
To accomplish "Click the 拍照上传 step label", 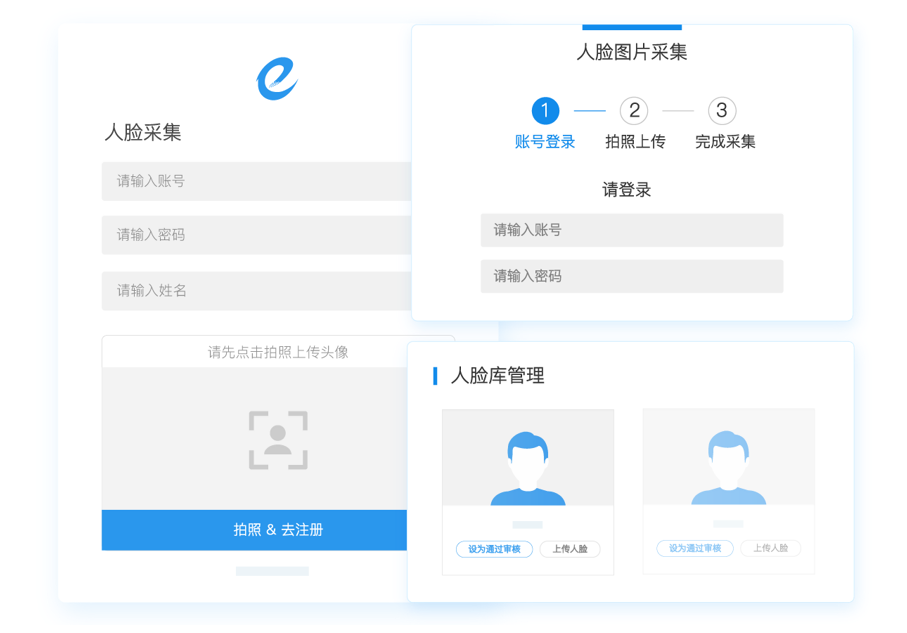I will coord(635,142).
